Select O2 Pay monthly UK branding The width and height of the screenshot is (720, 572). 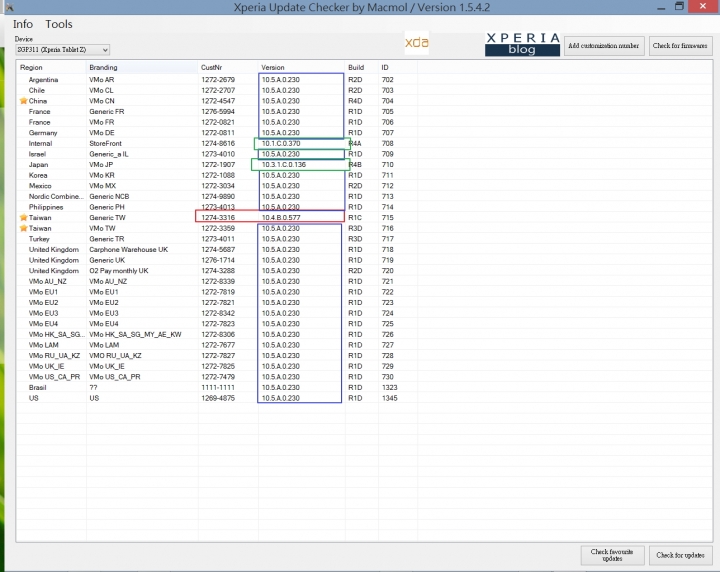[x=118, y=270]
